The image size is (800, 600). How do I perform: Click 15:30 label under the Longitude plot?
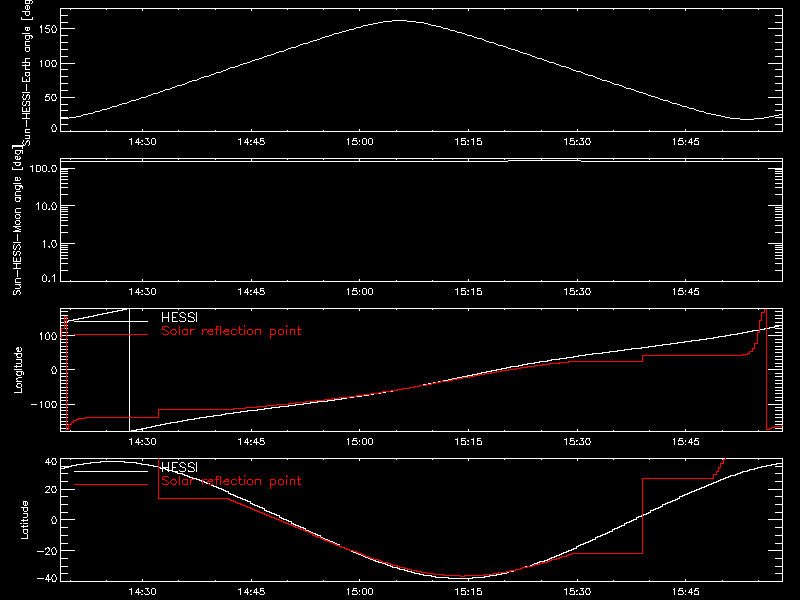(x=577, y=442)
